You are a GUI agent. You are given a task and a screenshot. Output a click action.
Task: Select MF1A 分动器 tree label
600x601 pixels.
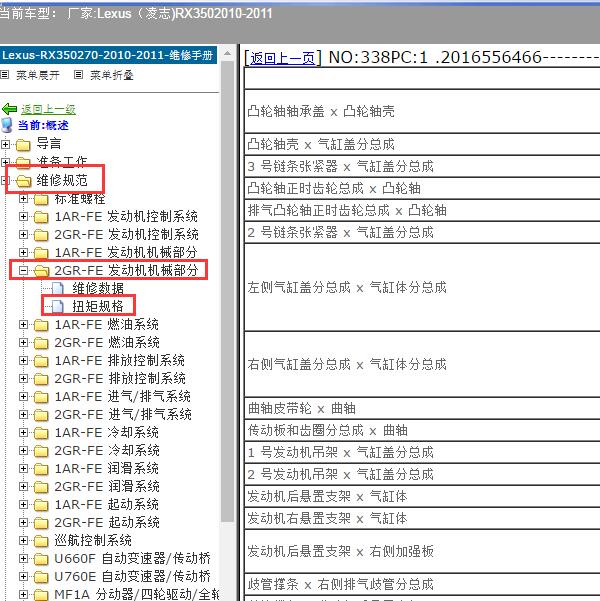136,594
